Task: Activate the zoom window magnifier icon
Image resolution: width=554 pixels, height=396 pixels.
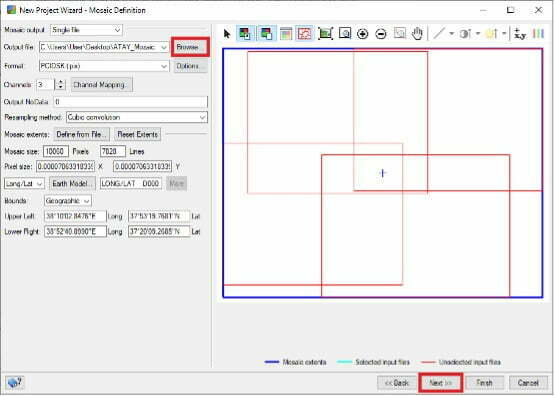Action: 344,34
